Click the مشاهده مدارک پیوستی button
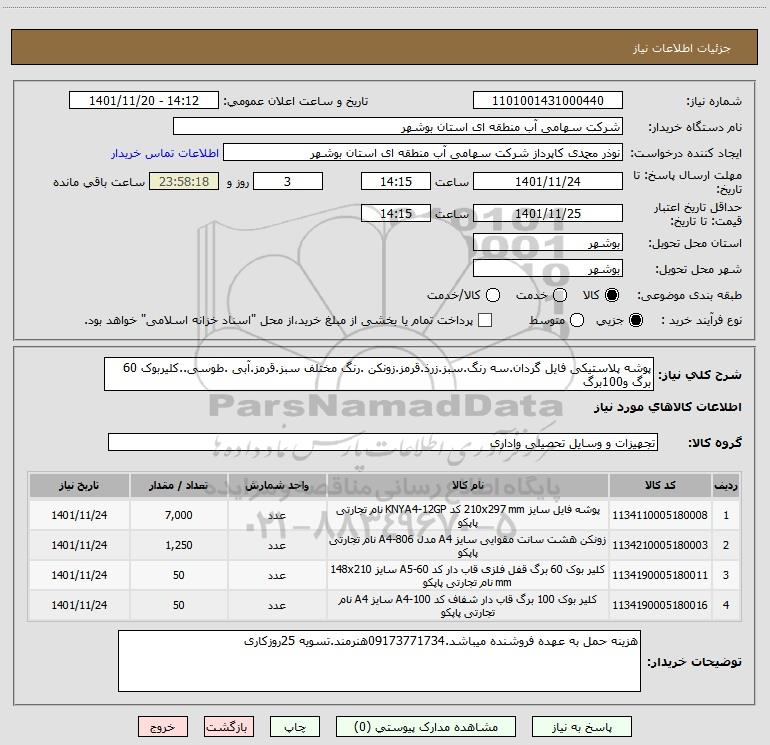Image resolution: width=770 pixels, height=745 pixels. (426, 727)
